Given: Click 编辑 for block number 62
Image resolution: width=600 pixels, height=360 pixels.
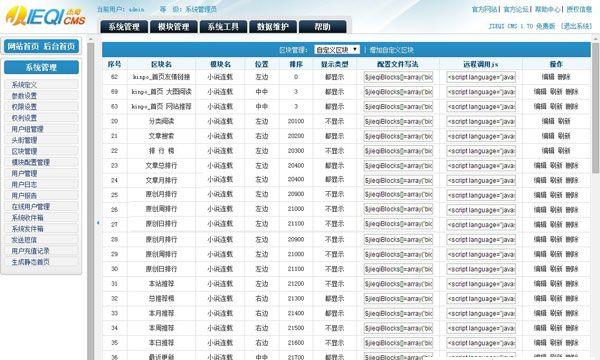Looking at the screenshot, I should pyautogui.click(x=548, y=77).
